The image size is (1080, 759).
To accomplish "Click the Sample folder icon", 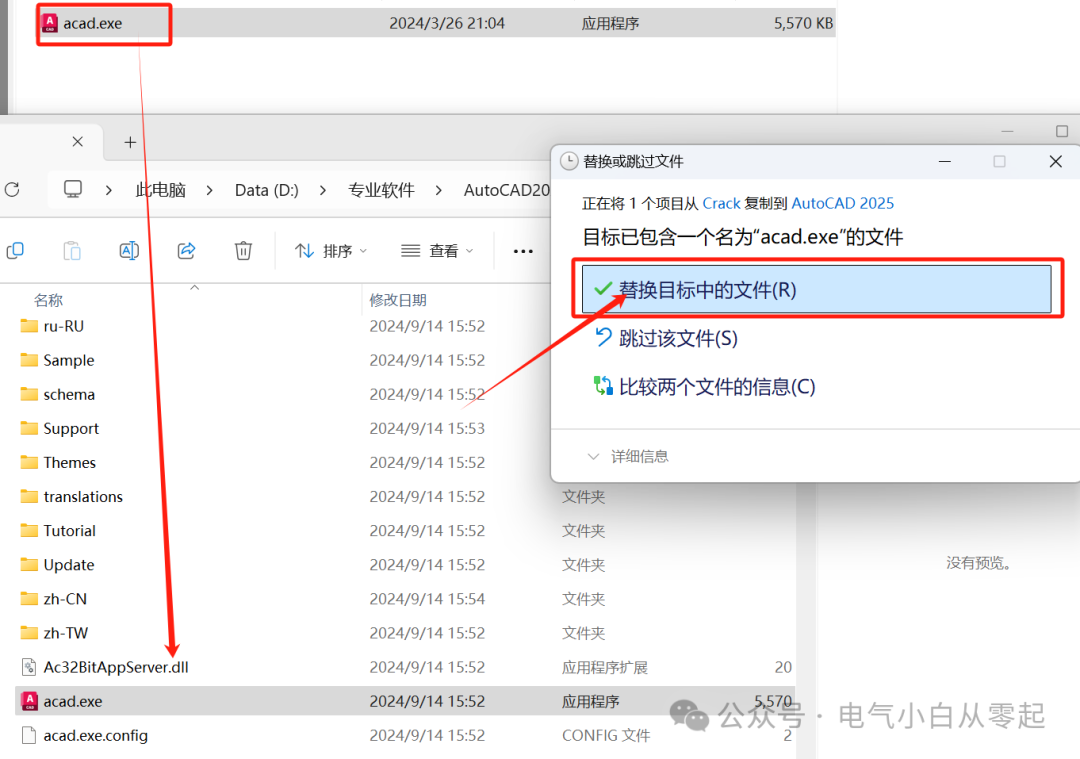I will click(x=29, y=360).
